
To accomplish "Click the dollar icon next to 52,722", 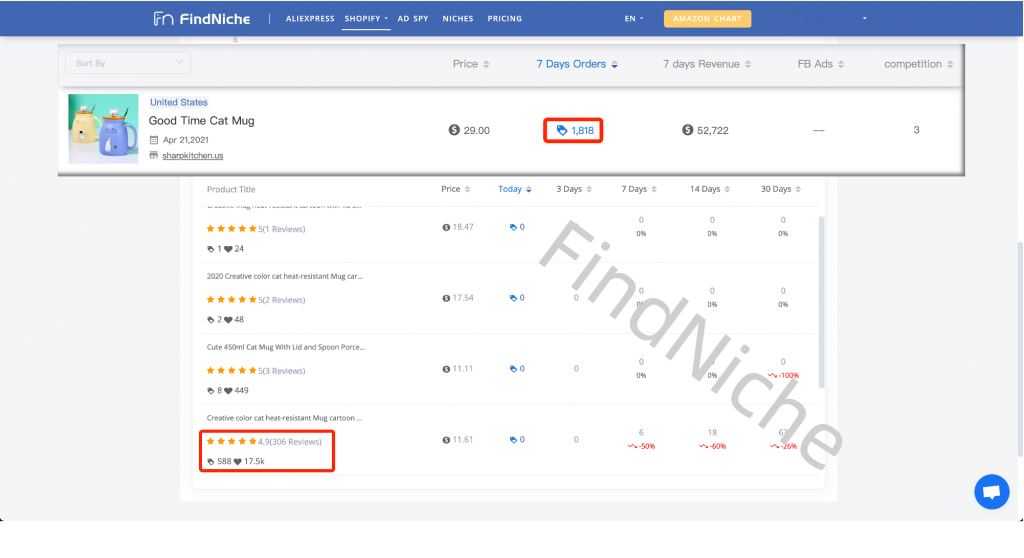I will (688, 130).
